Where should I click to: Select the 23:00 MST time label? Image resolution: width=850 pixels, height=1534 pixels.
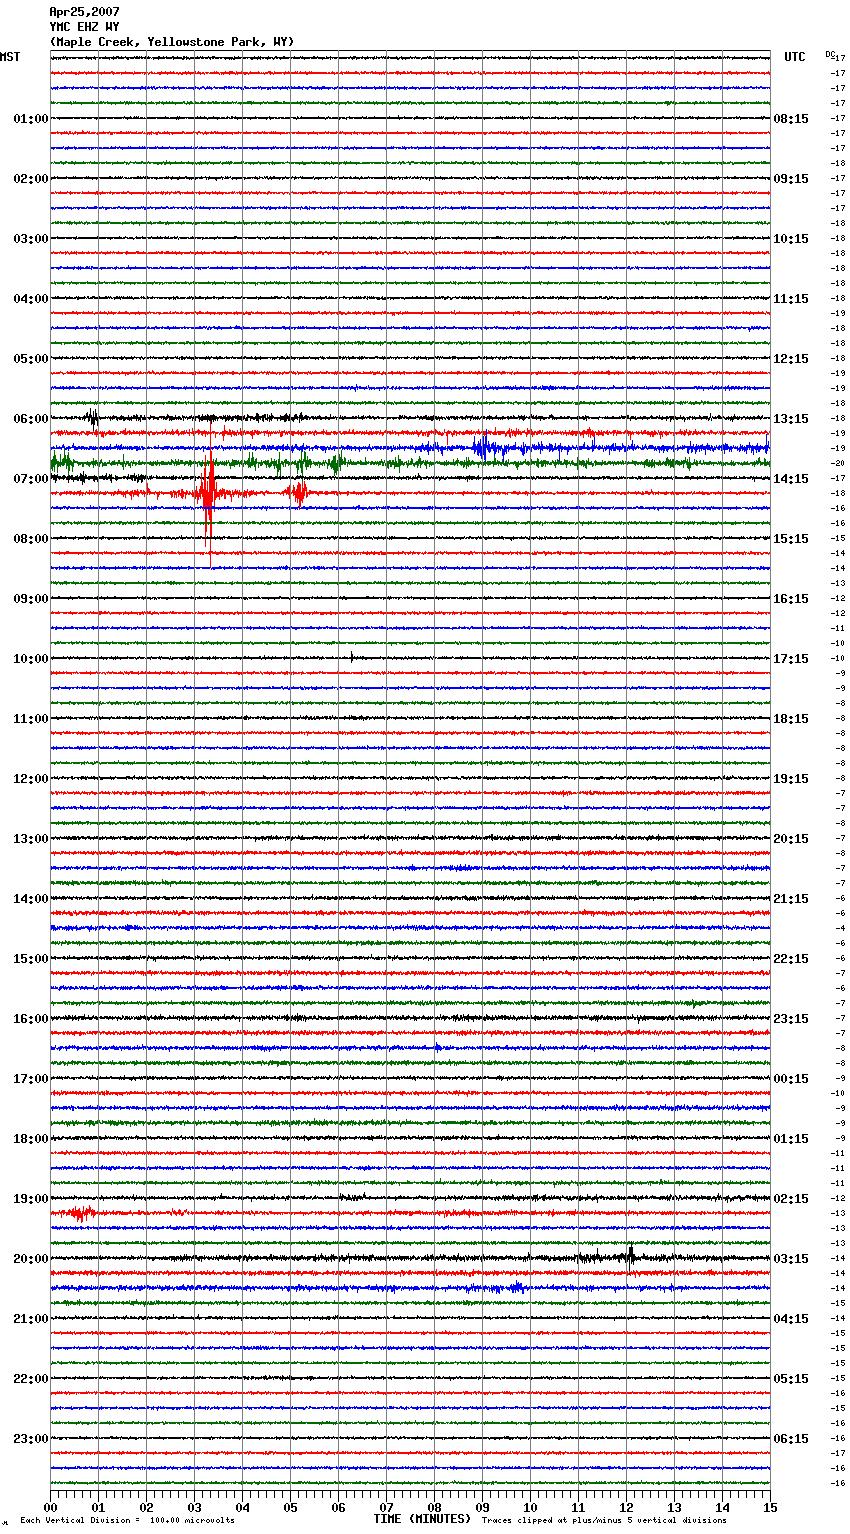(x=30, y=1439)
